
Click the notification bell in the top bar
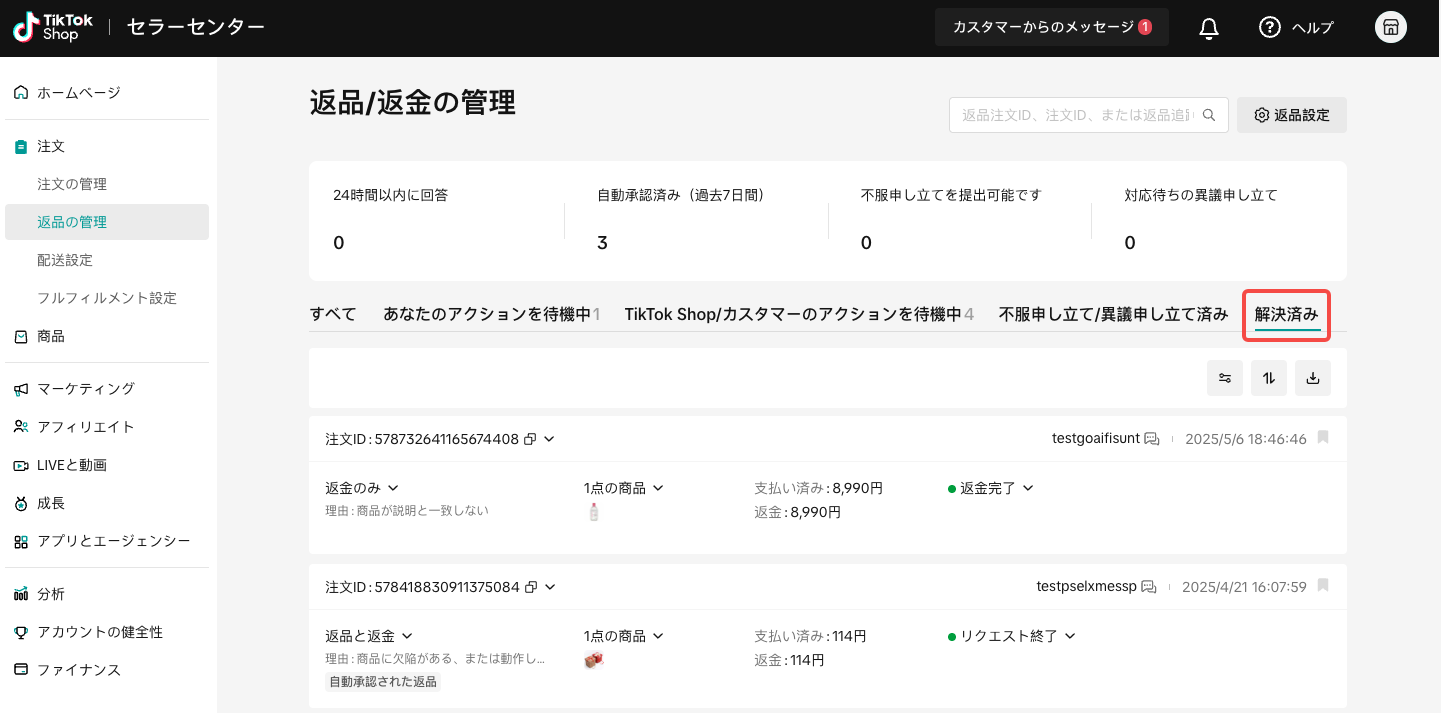coord(1207,27)
